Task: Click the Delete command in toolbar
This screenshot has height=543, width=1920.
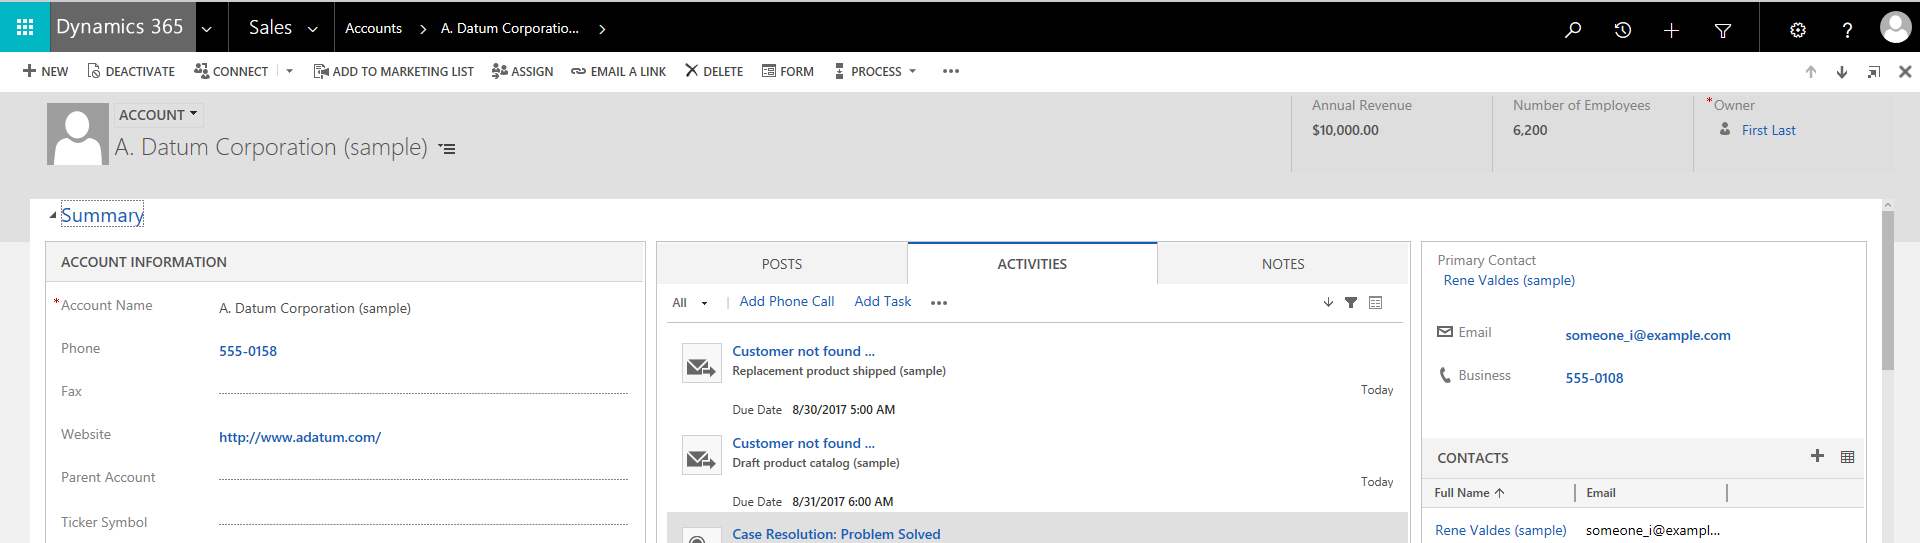Action: [713, 71]
